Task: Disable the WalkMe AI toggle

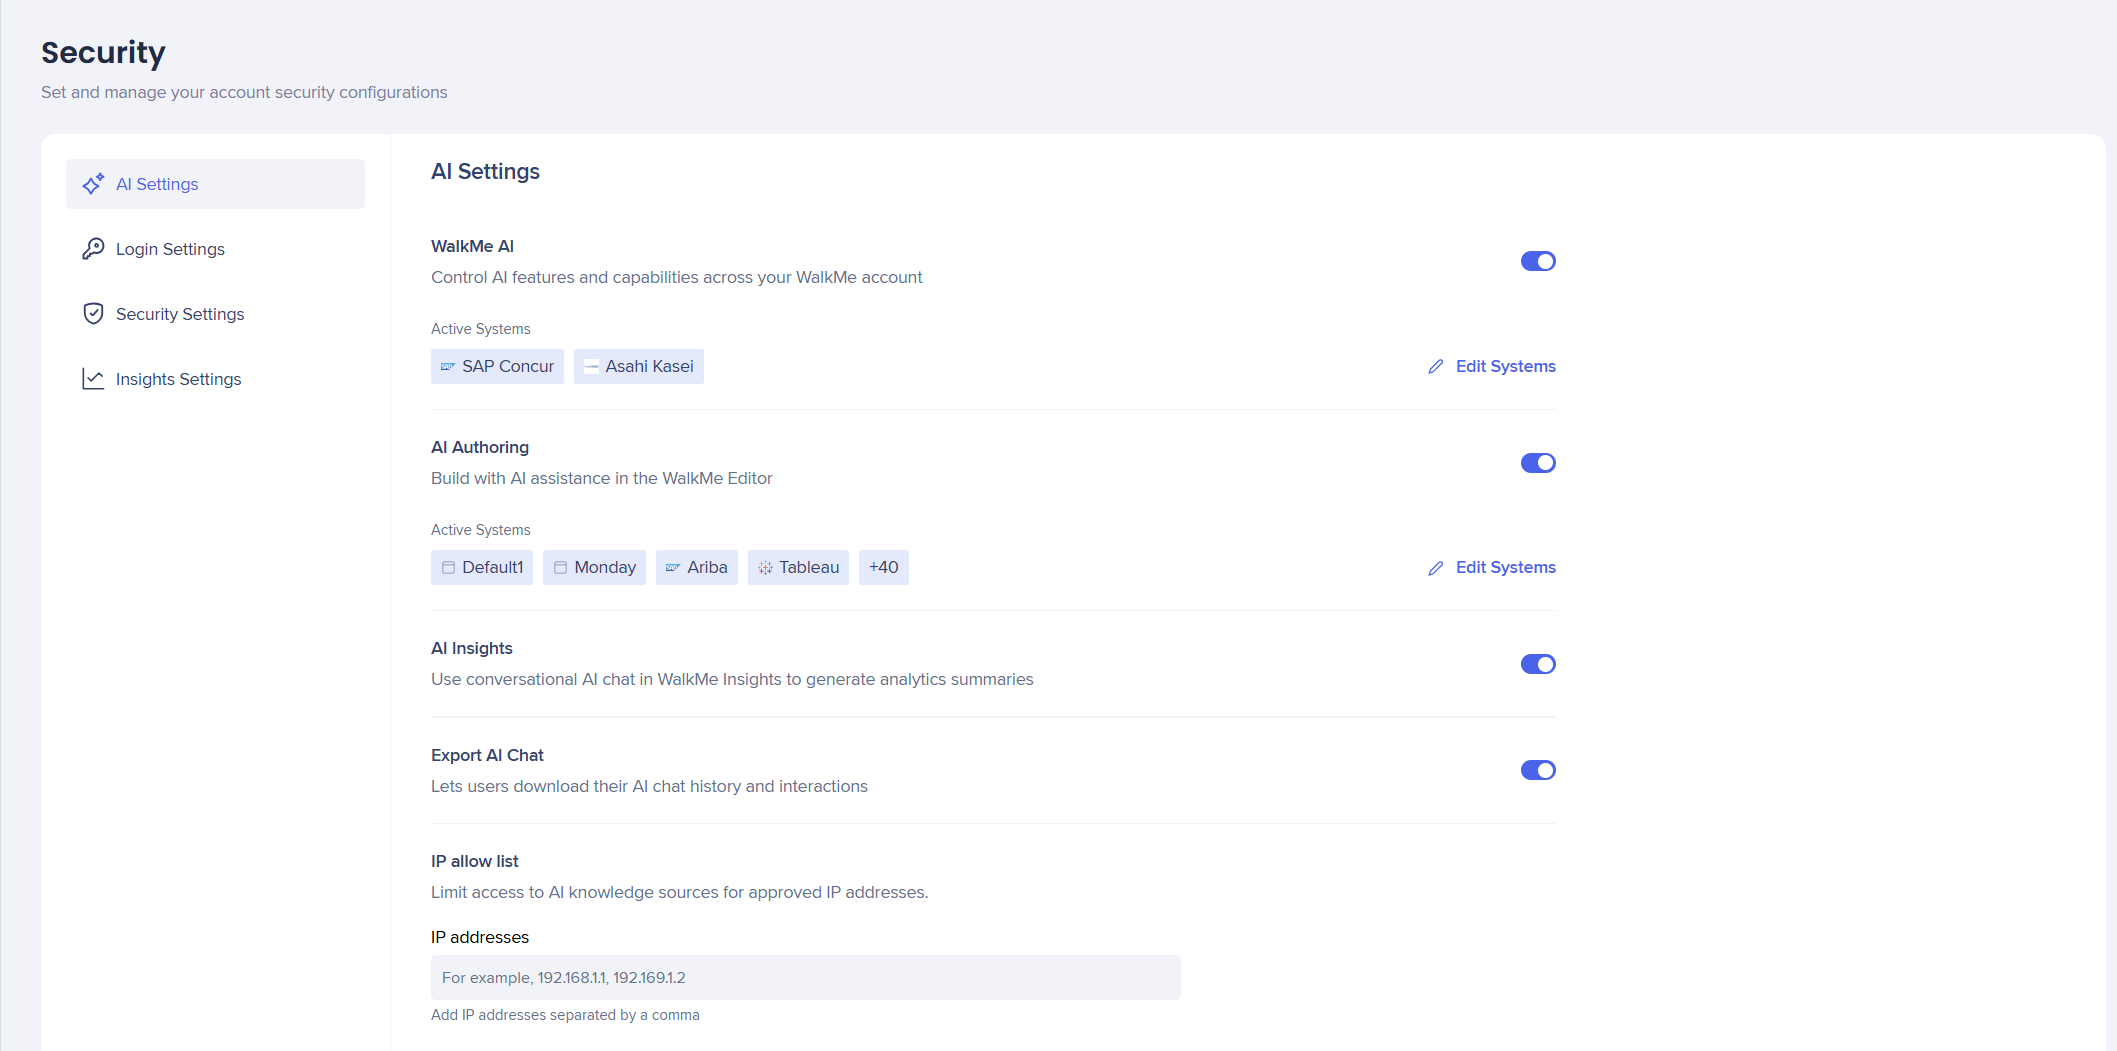Action: point(1538,261)
